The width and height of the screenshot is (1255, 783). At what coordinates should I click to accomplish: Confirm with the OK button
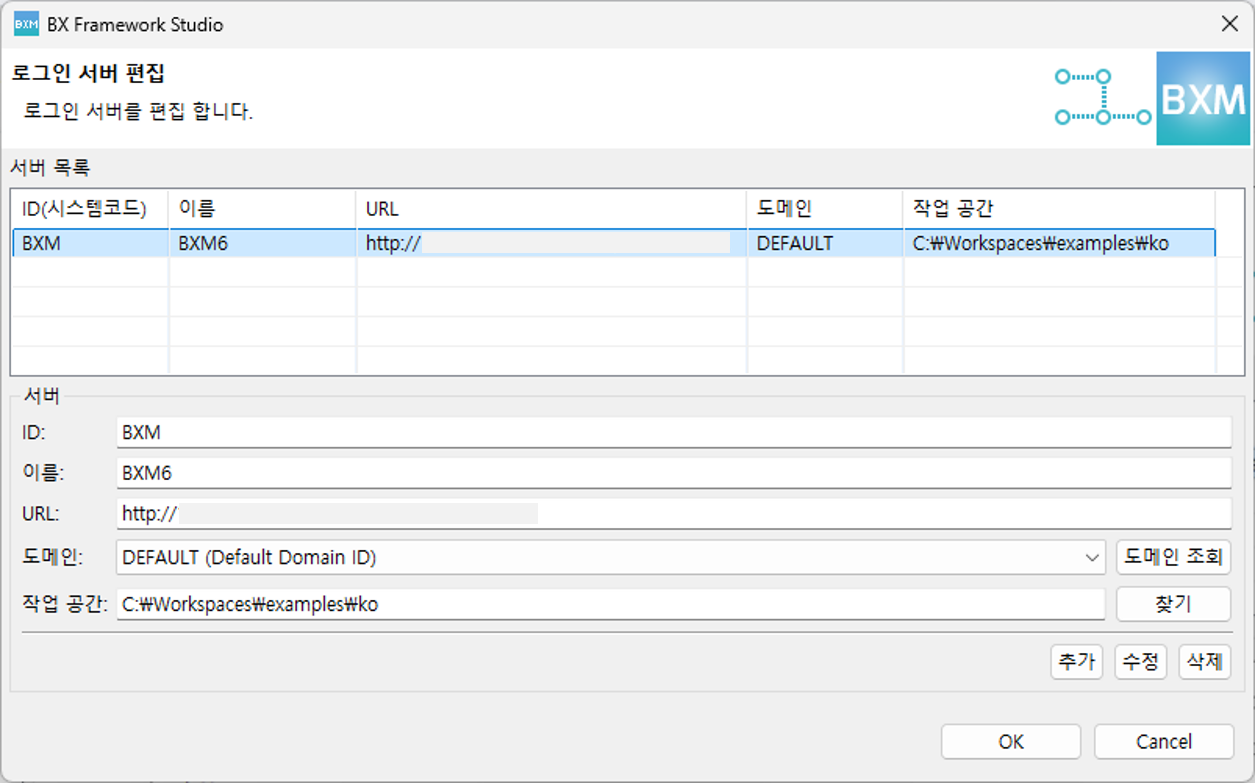[1010, 741]
